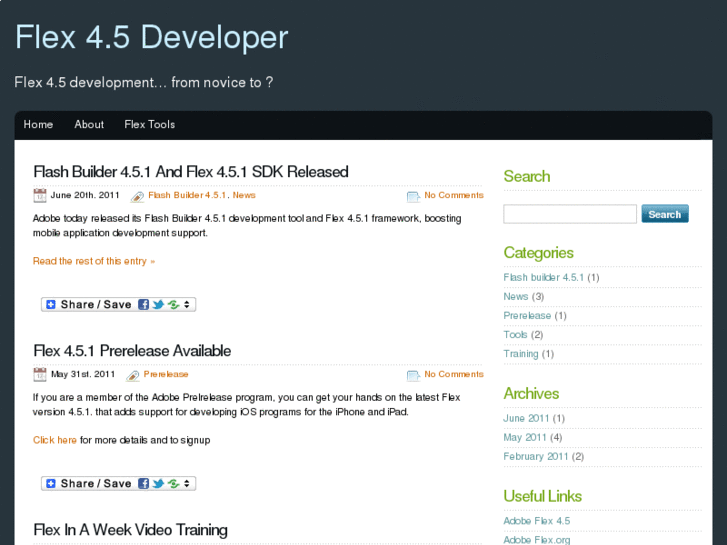
Task: Click the News tag under the first post
Action: tap(244, 195)
